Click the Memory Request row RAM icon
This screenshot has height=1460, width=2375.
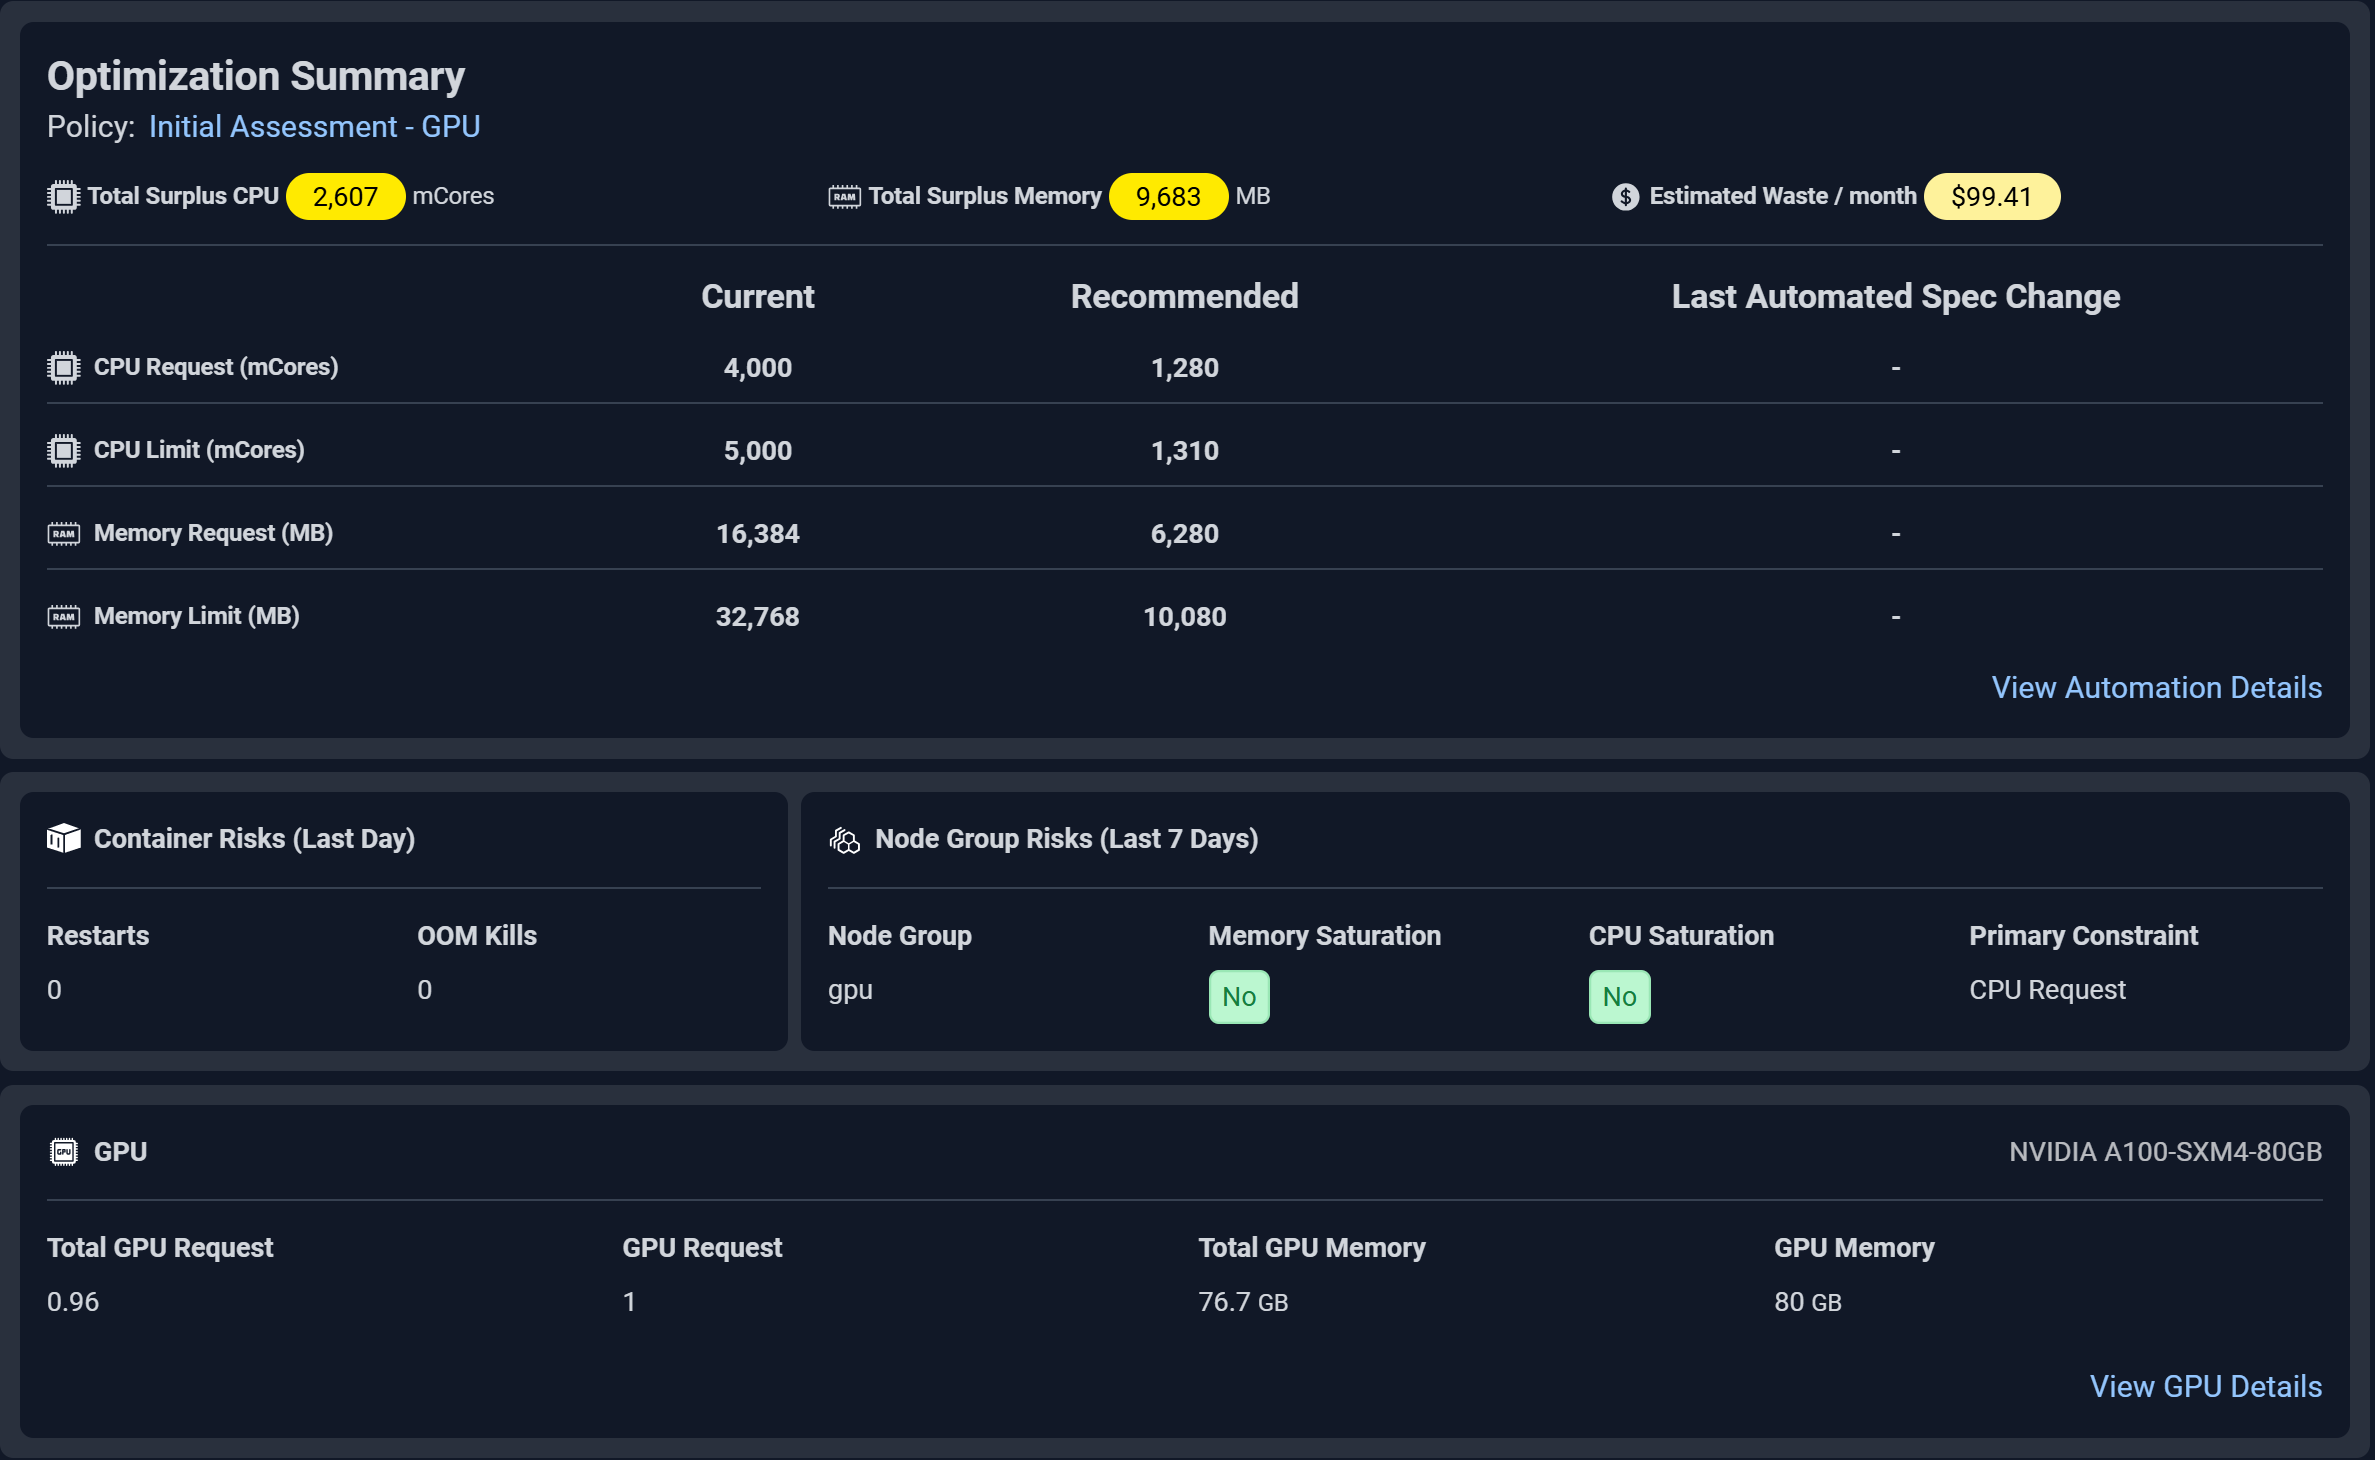[x=63, y=533]
